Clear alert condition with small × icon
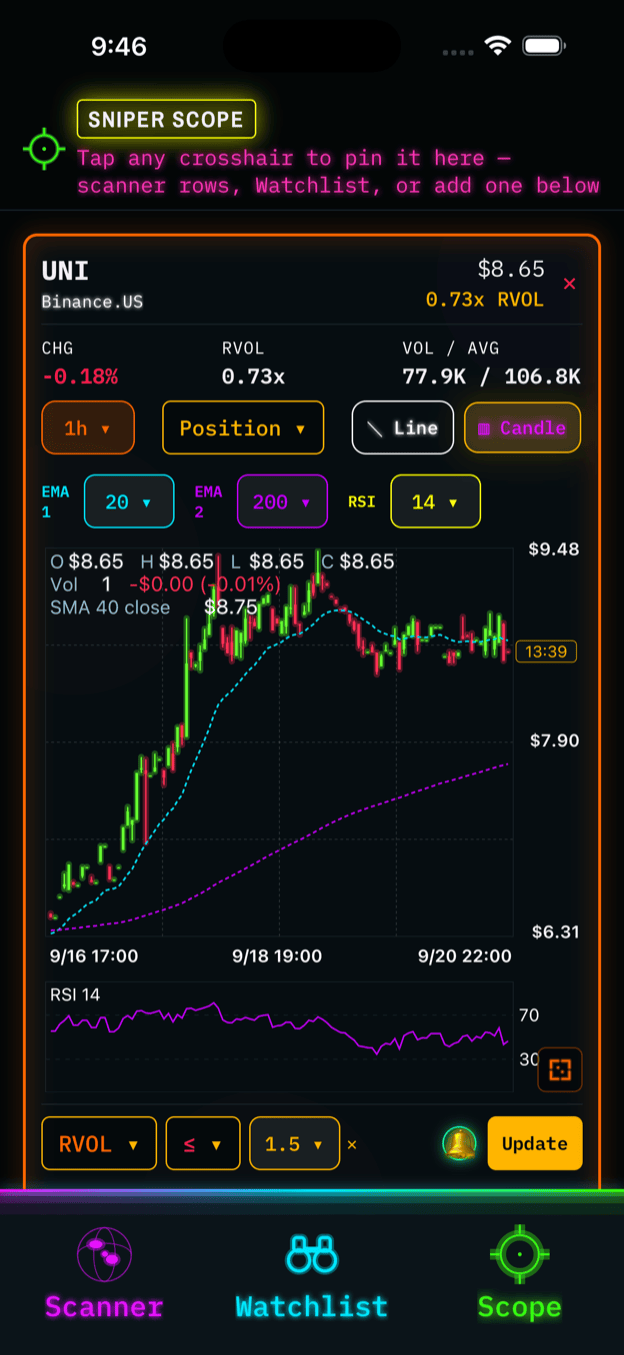Screen dimensions: 624x1355 click(352, 1144)
